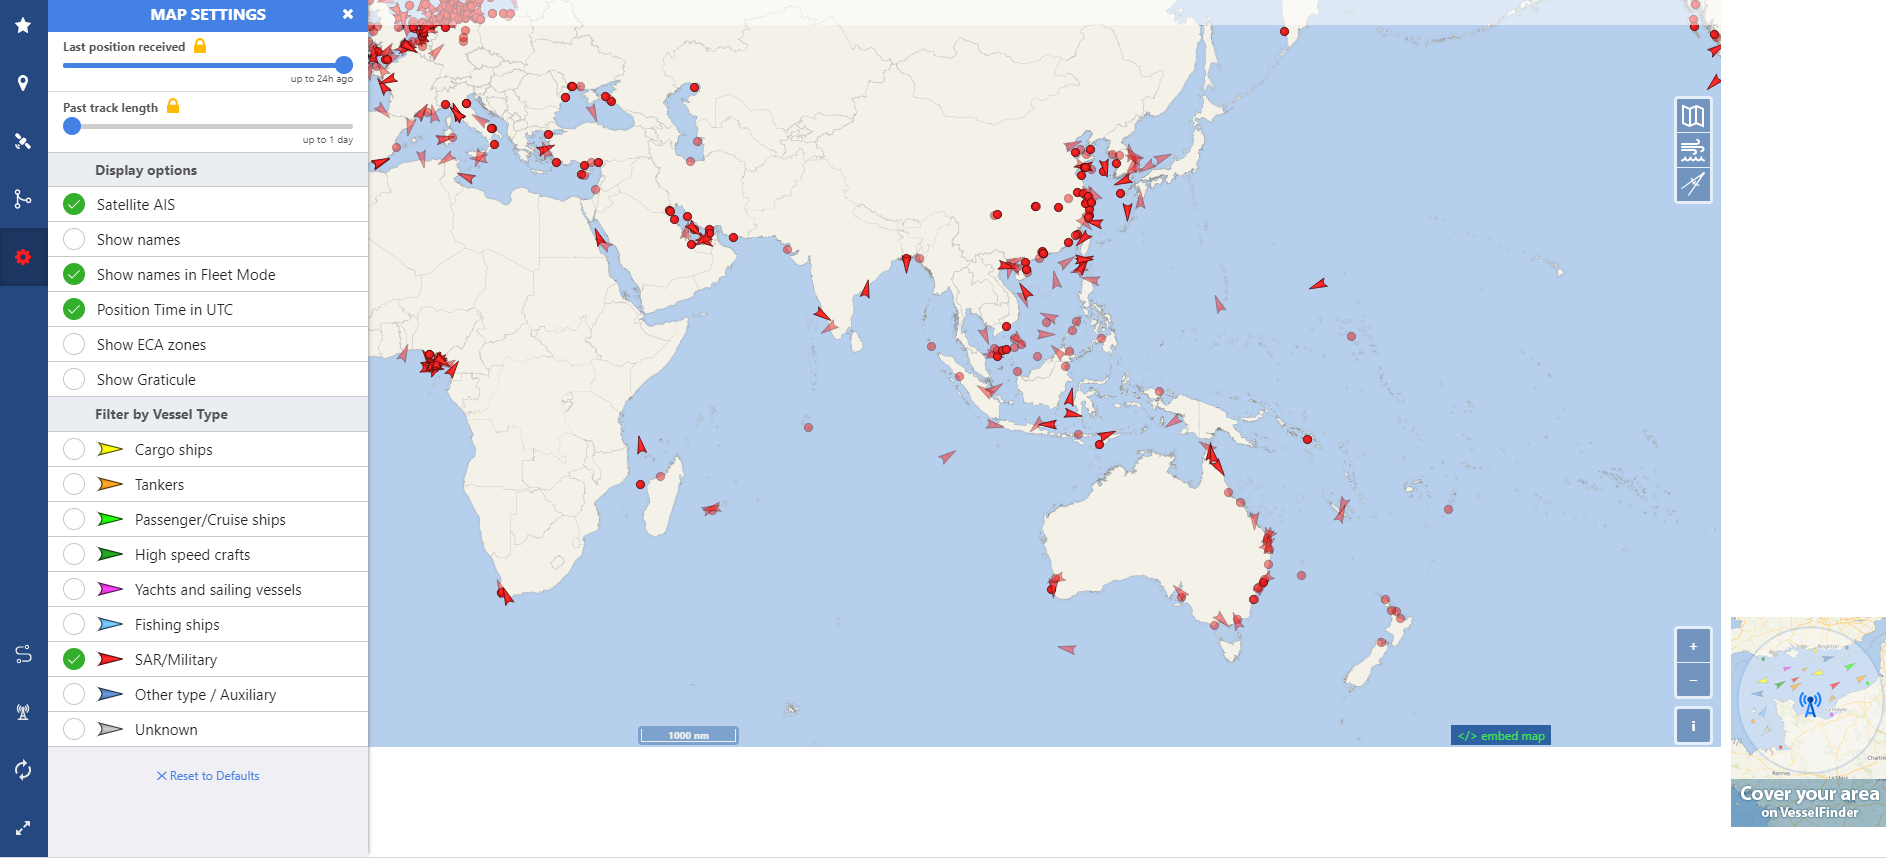Screen dimensions: 1886x859
Task: Click the antenna station icon in sidebar
Action: click(23, 712)
